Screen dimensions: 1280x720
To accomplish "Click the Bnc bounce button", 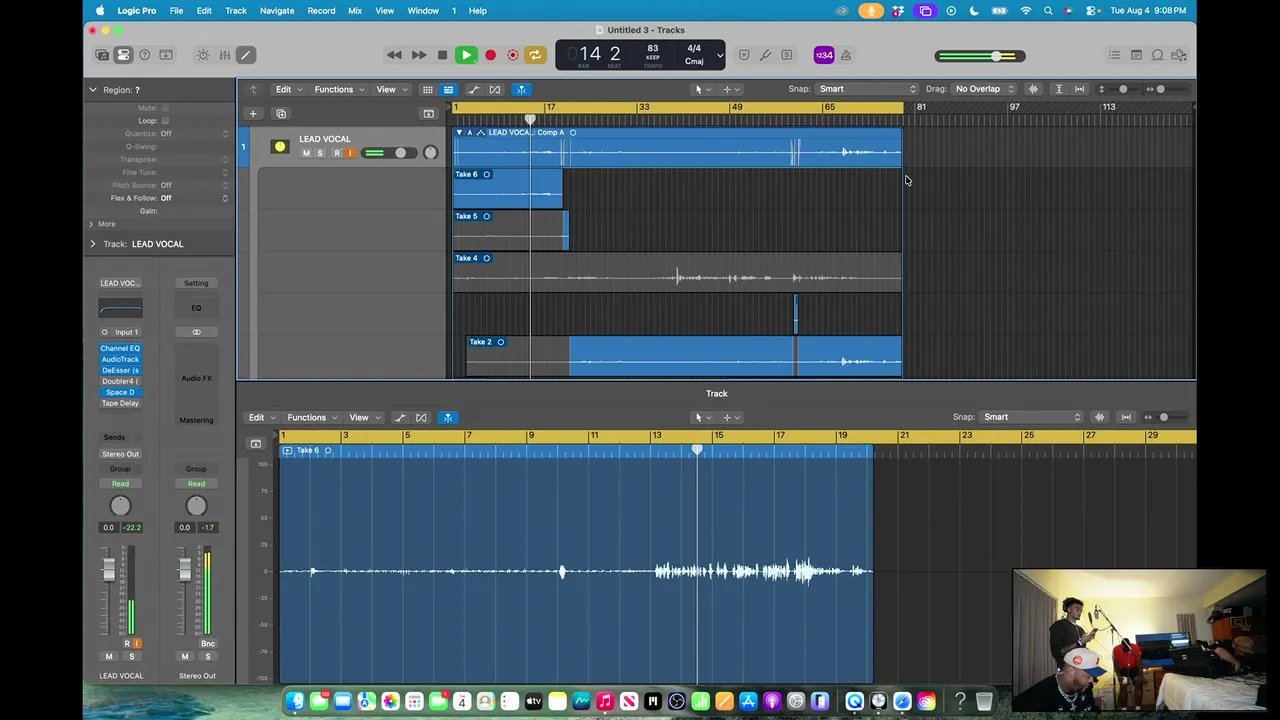I will (x=208, y=643).
